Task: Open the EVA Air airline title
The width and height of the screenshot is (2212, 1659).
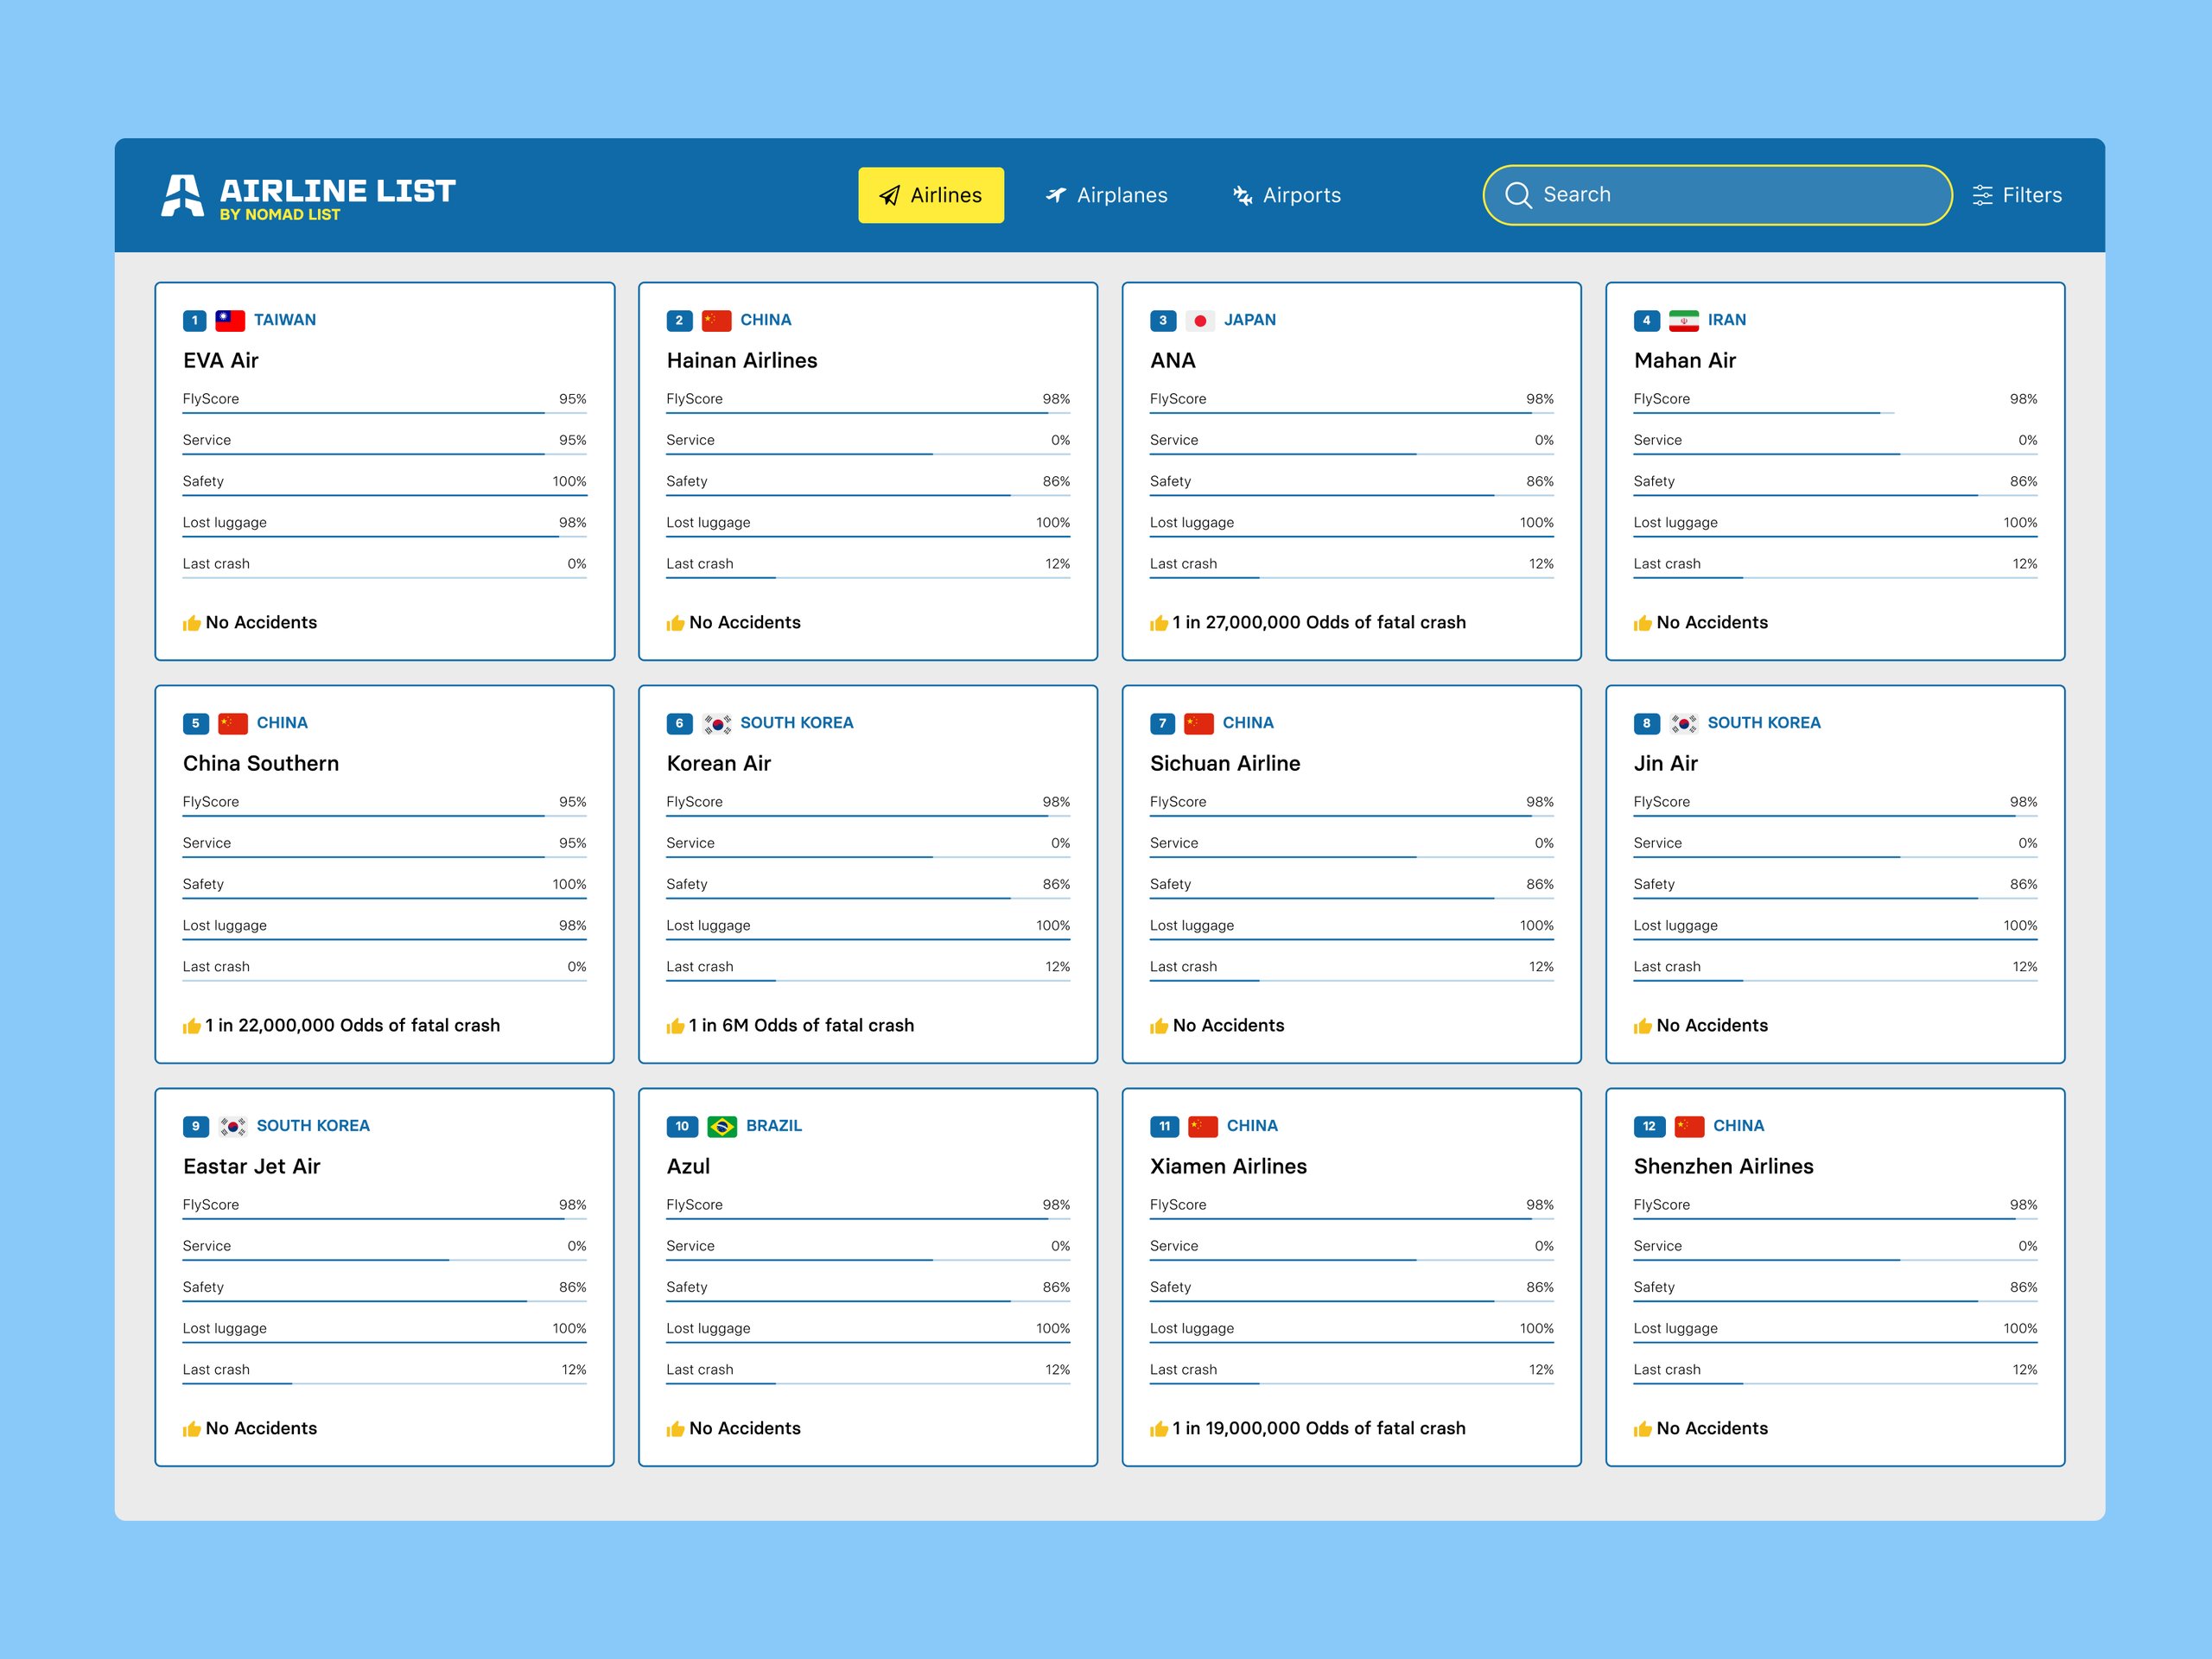Action: 221,360
